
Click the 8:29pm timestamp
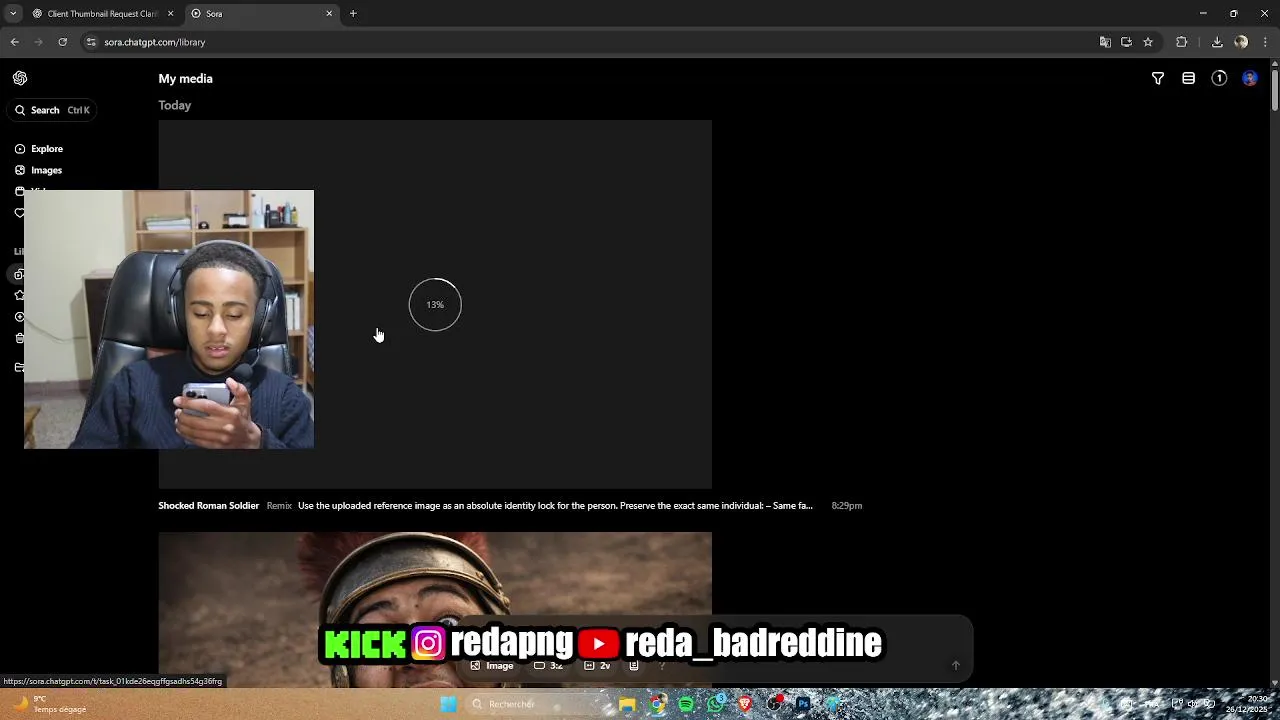[847, 506]
